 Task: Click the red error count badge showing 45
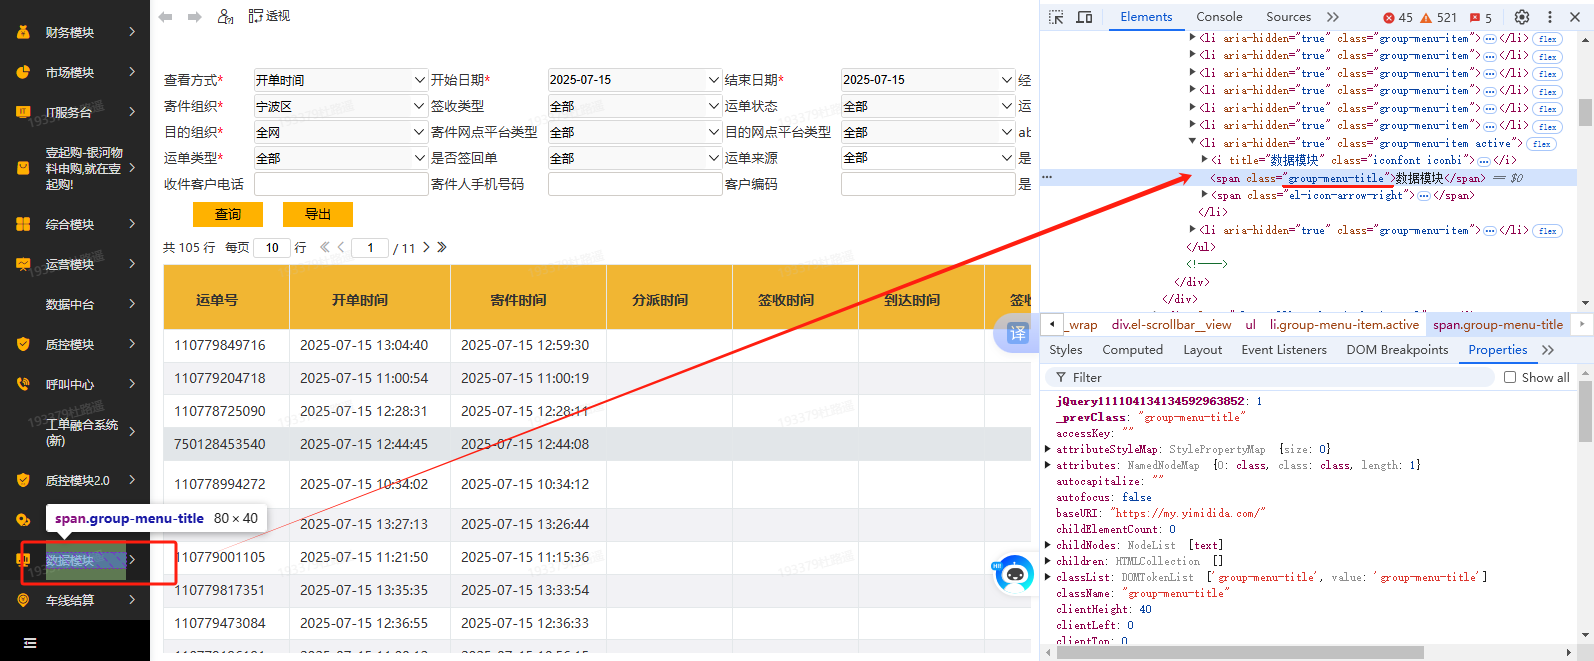tap(1398, 17)
